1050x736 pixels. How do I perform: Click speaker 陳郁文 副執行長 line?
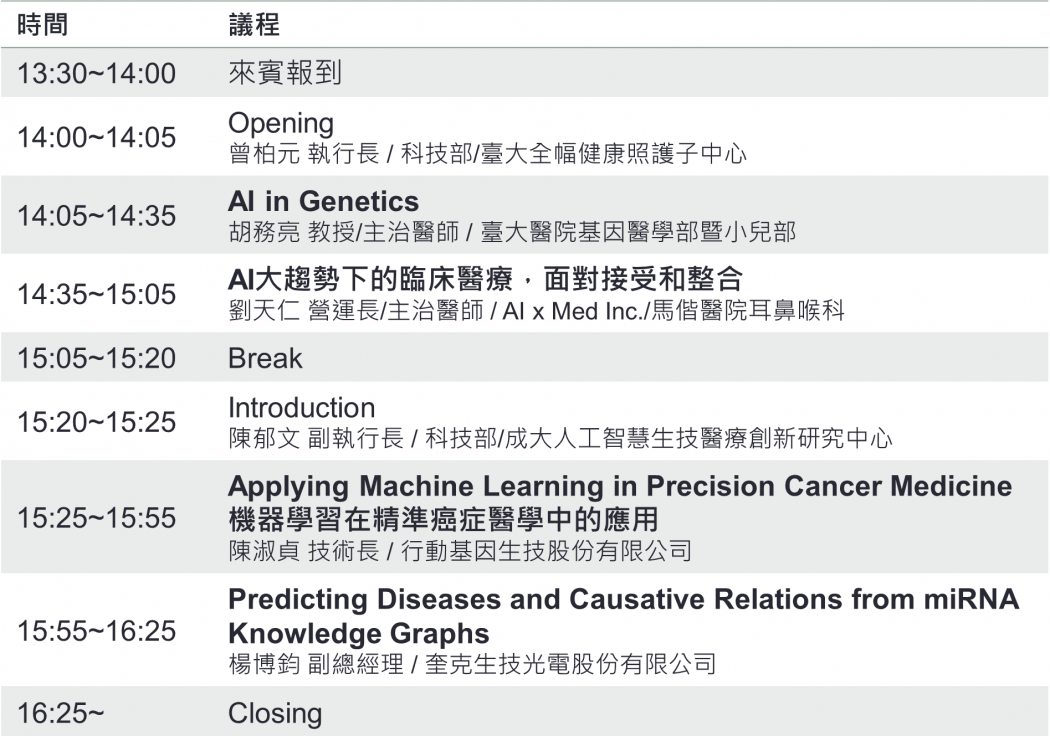(x=560, y=439)
